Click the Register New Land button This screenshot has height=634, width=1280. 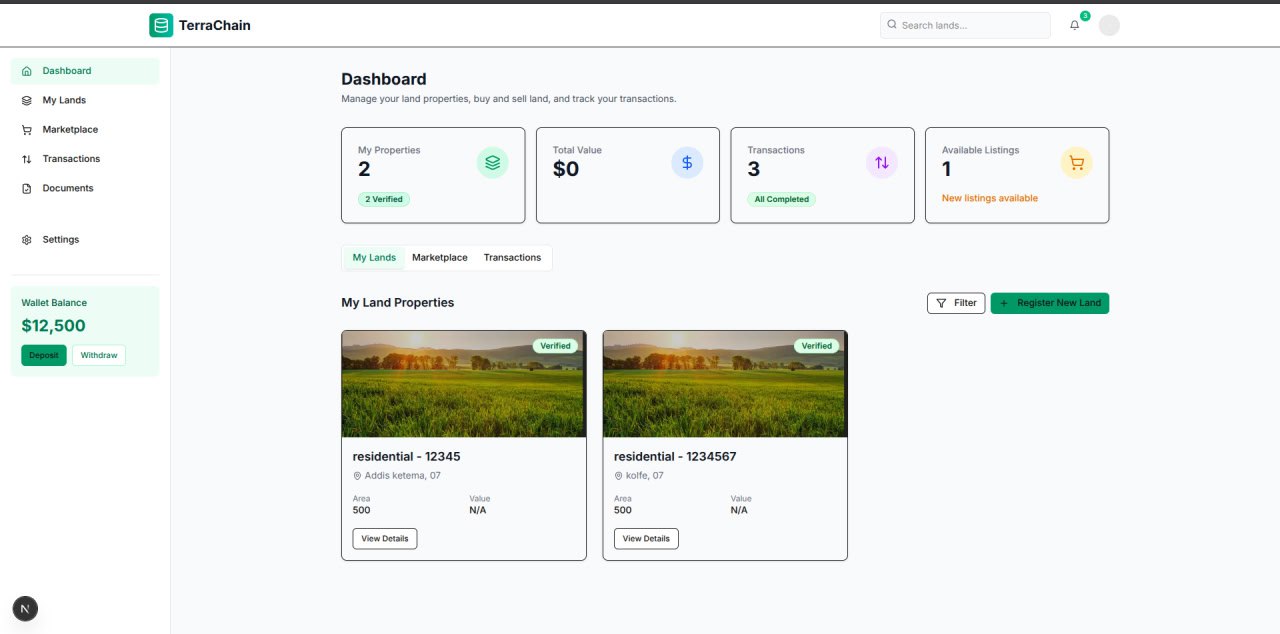tap(1049, 302)
